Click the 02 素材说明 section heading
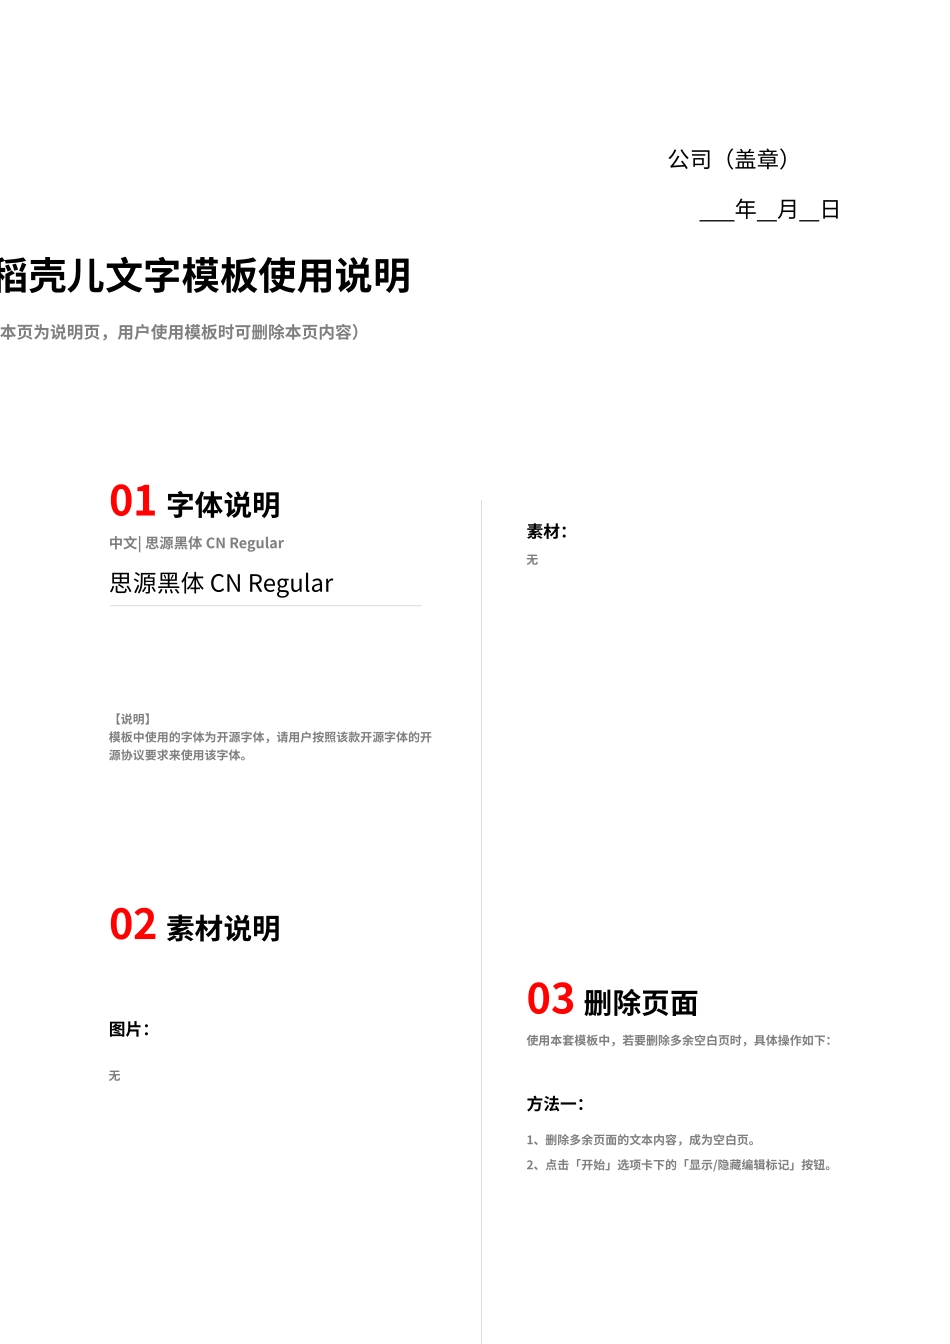The width and height of the screenshot is (950, 1344). pos(197,926)
